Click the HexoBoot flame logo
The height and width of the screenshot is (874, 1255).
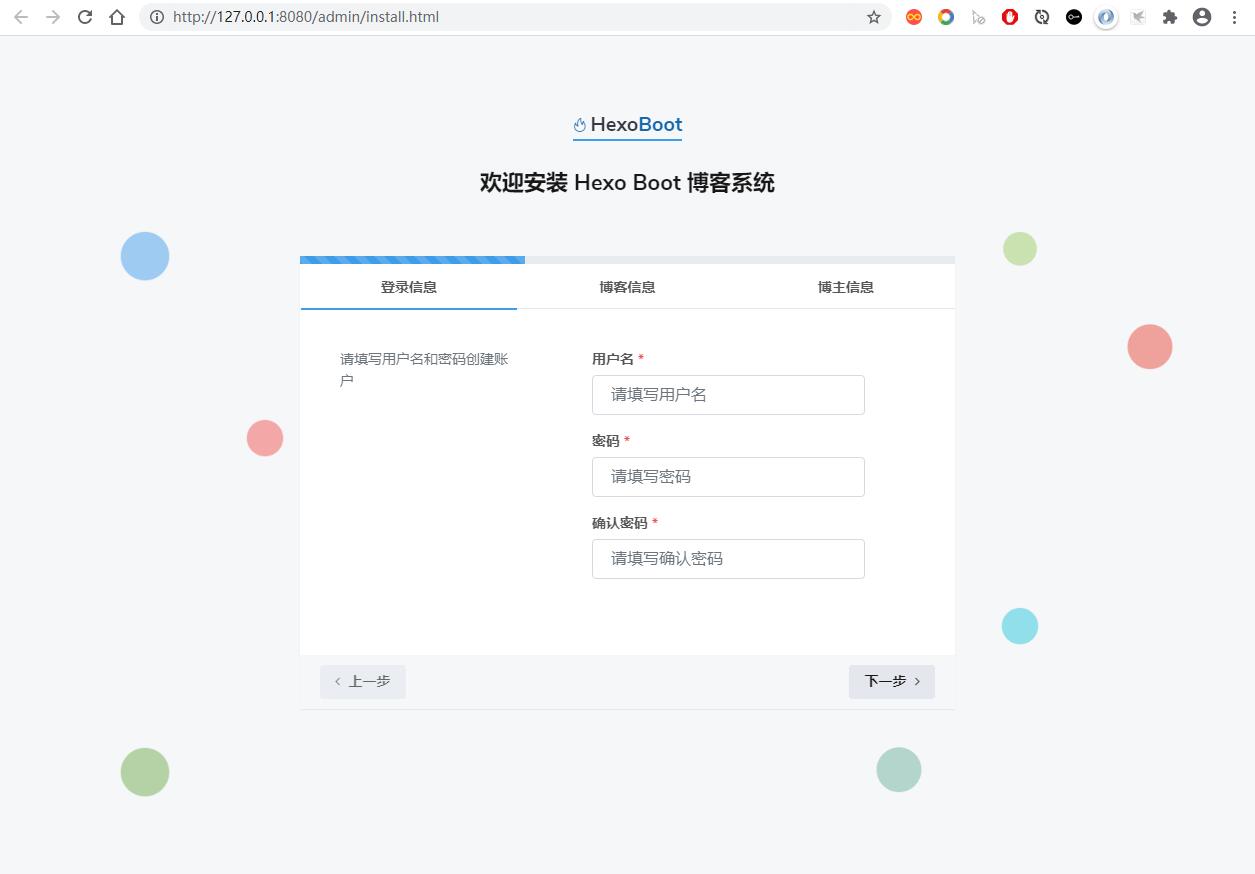coord(579,125)
